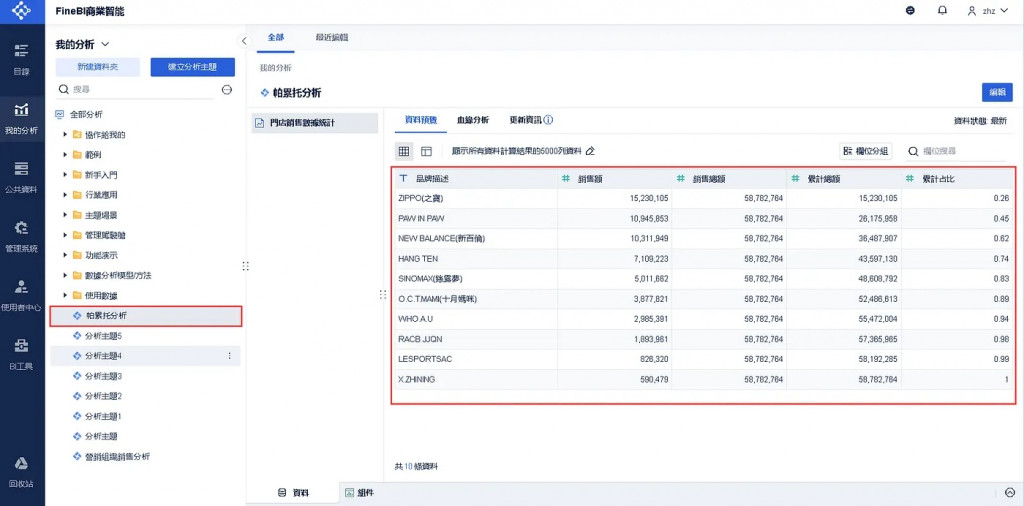Click the bottom-right collapse arrow icon

[1009, 493]
